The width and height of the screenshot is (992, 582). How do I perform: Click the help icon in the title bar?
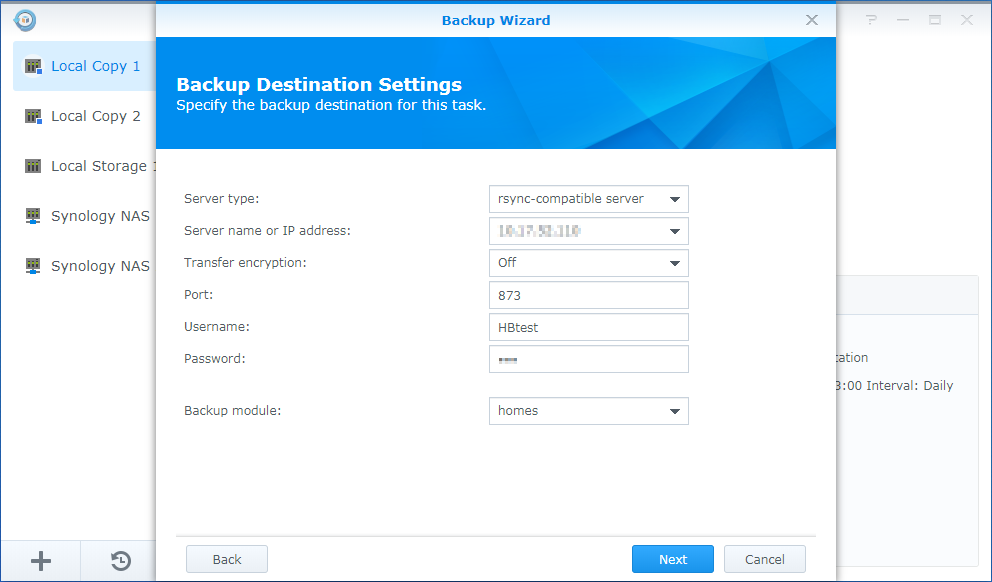[871, 19]
